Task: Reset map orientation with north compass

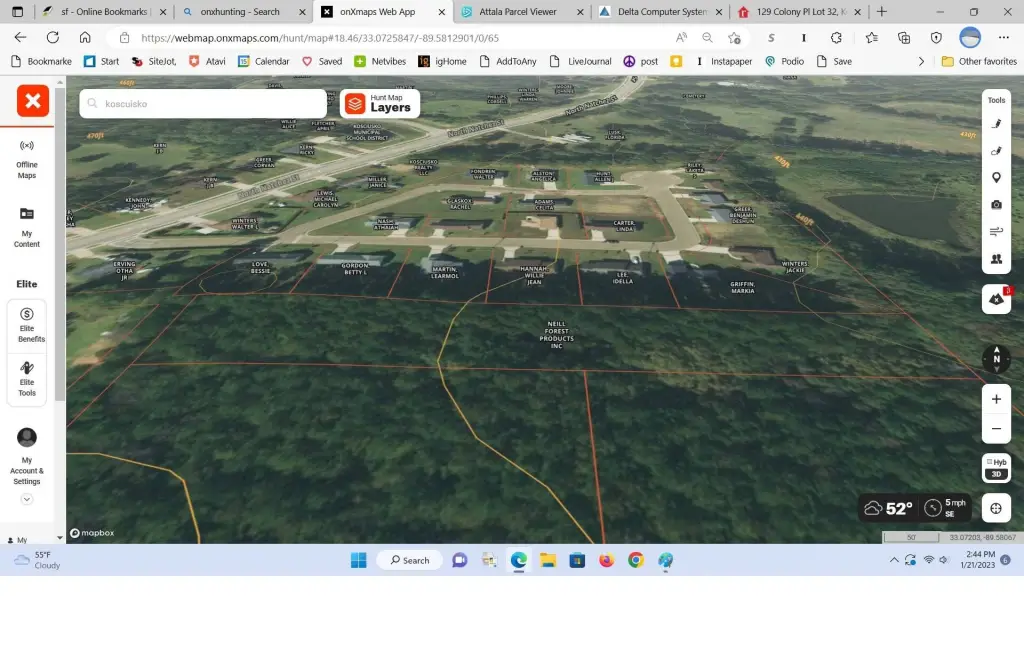Action: tap(996, 359)
